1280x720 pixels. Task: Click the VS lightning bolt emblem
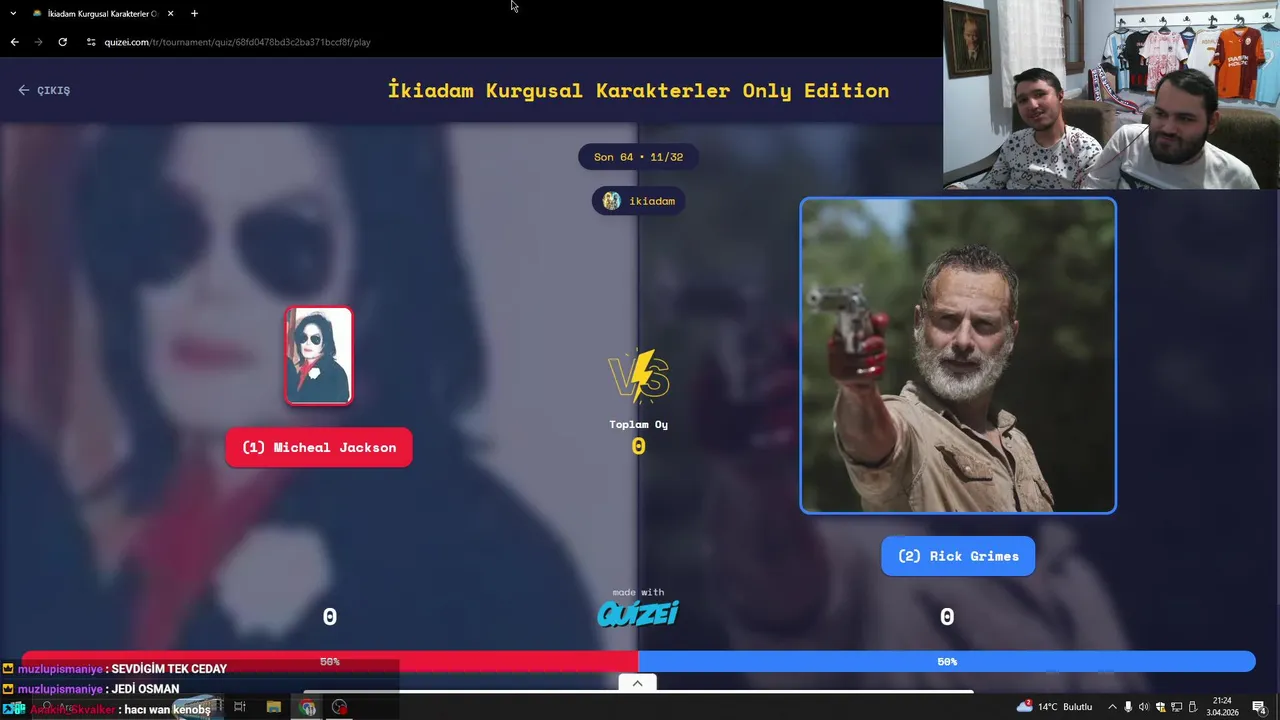(638, 376)
